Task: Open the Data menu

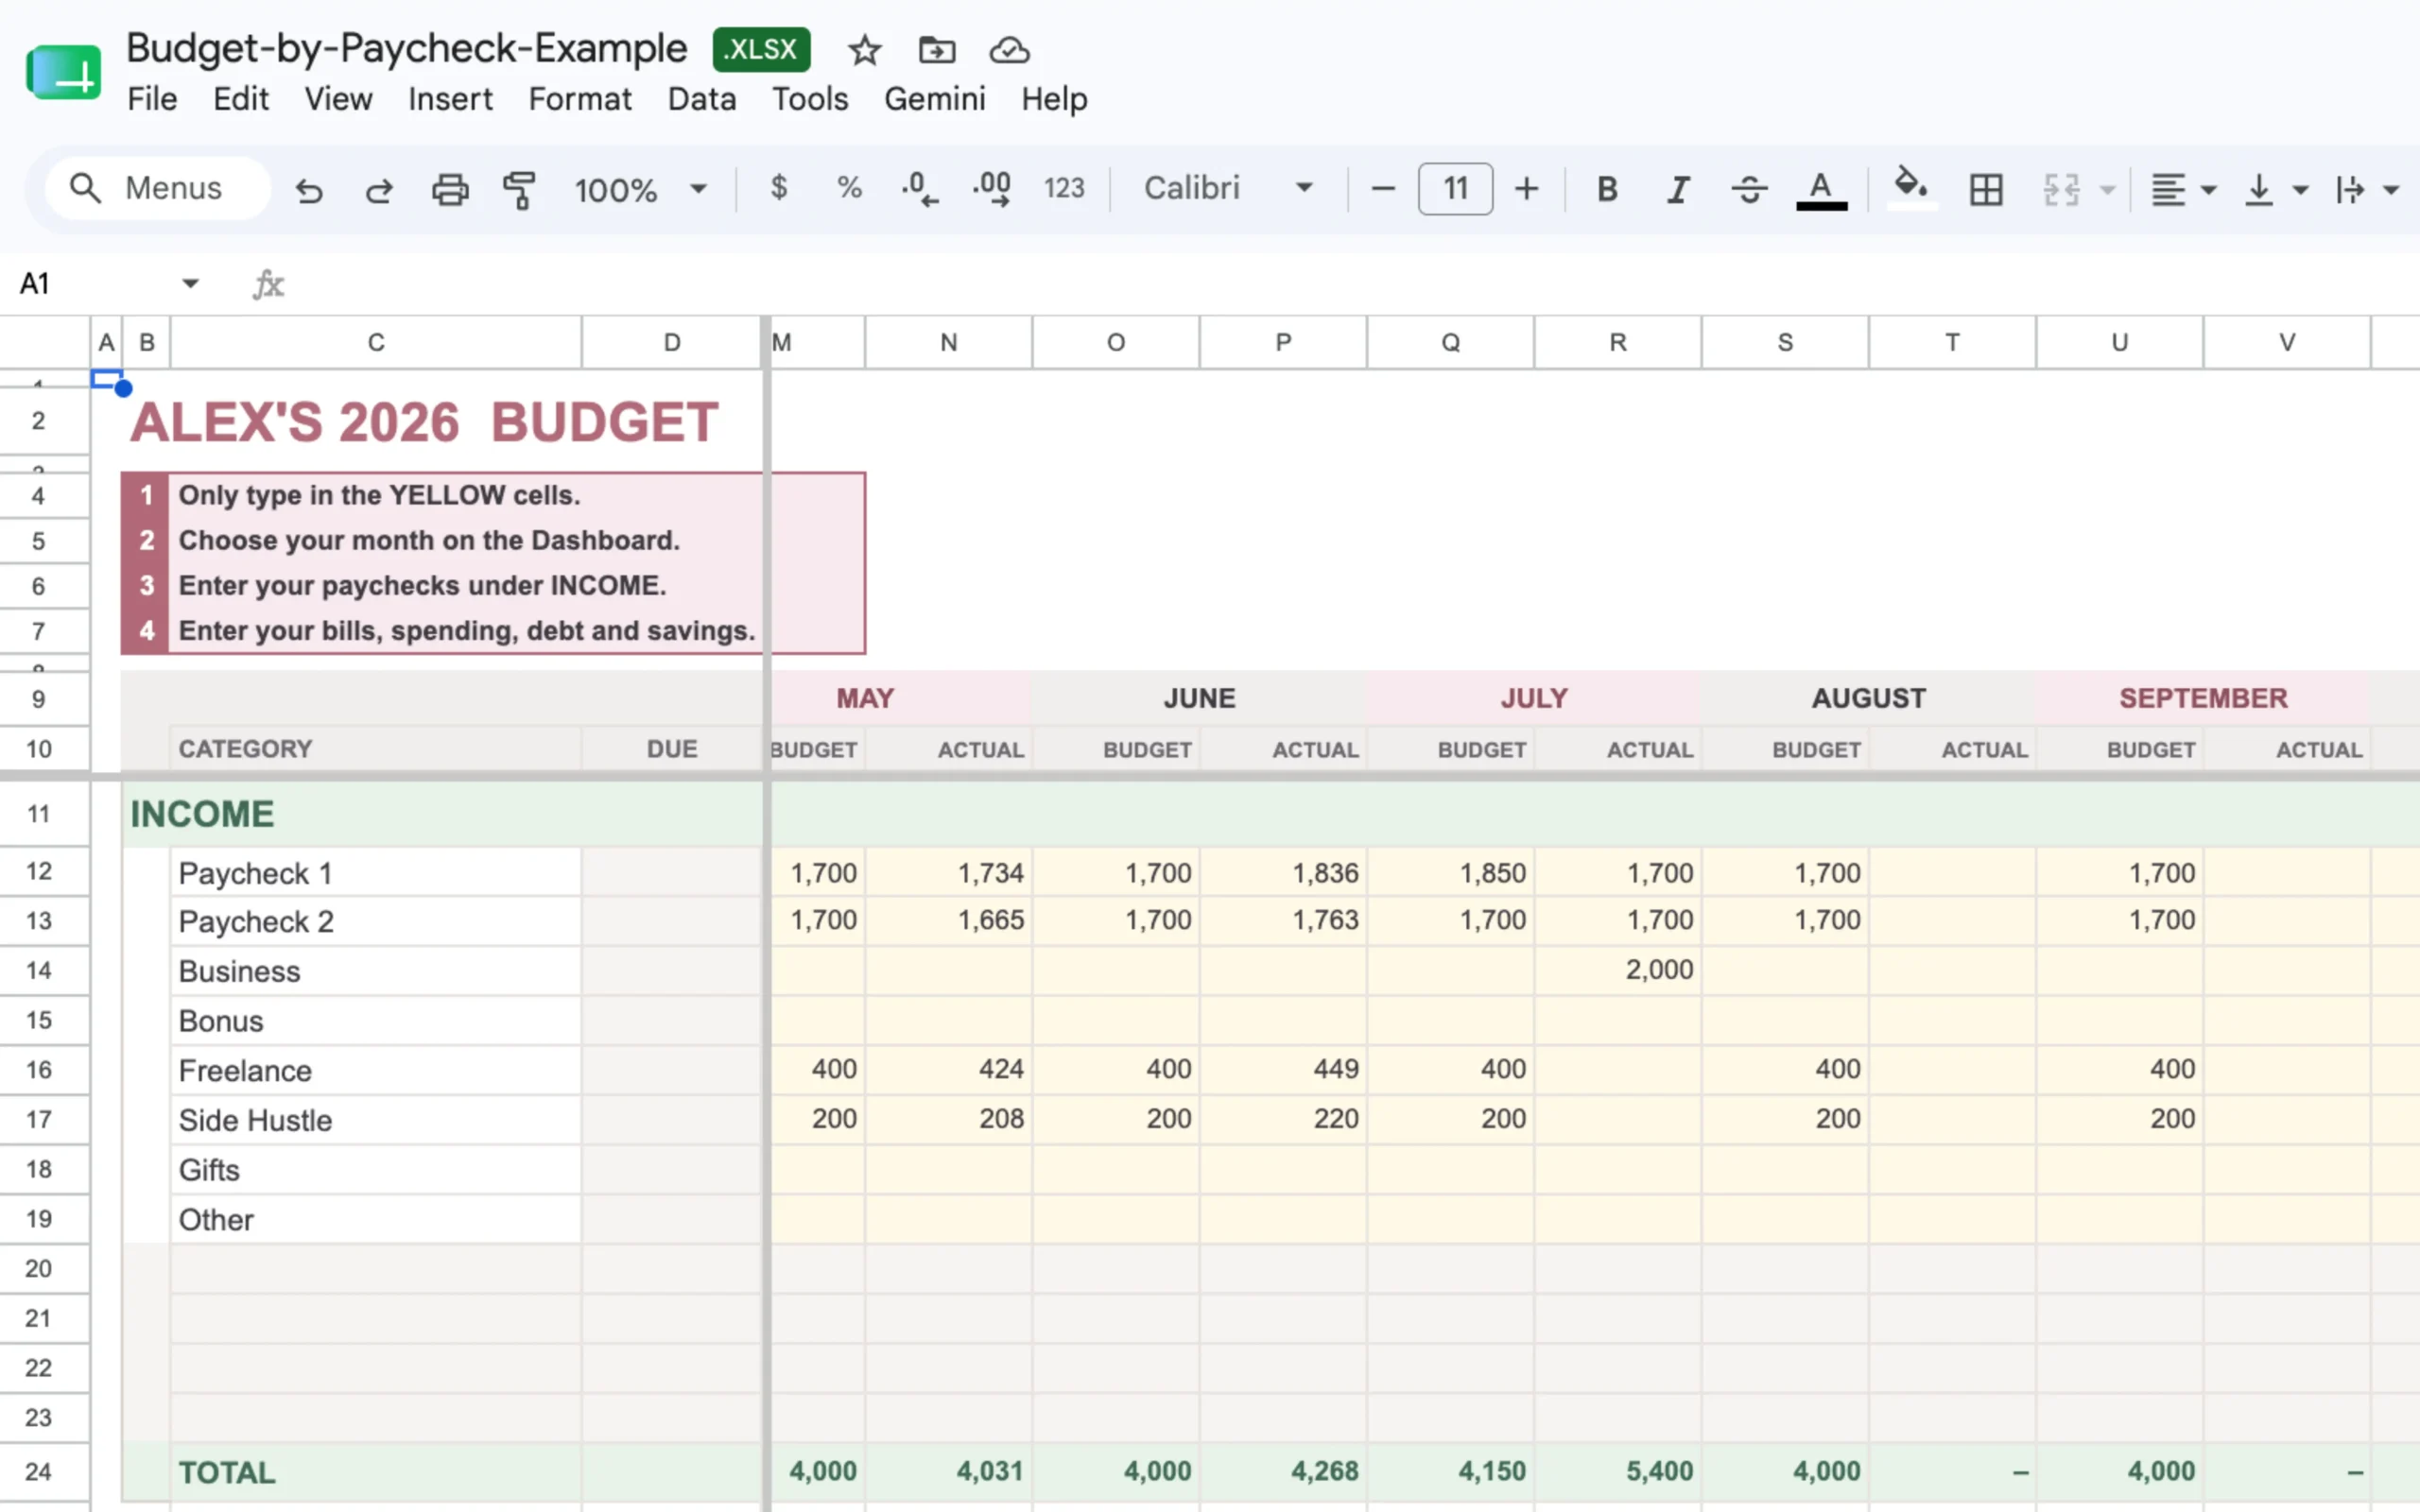Action: tap(702, 99)
